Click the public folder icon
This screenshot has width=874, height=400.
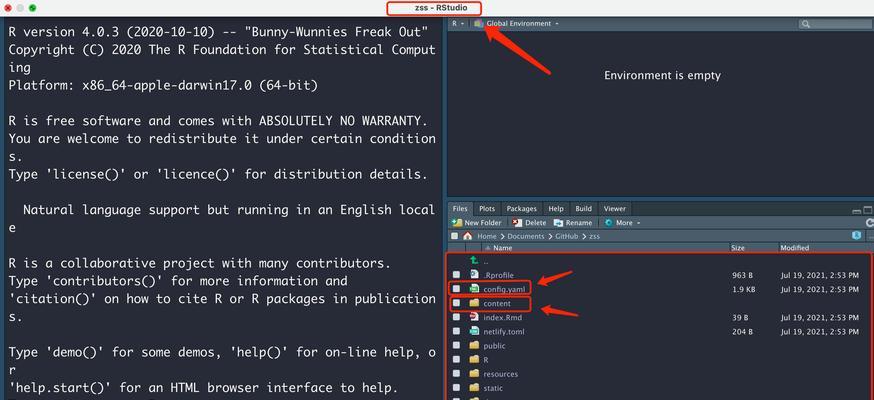tap(474, 345)
